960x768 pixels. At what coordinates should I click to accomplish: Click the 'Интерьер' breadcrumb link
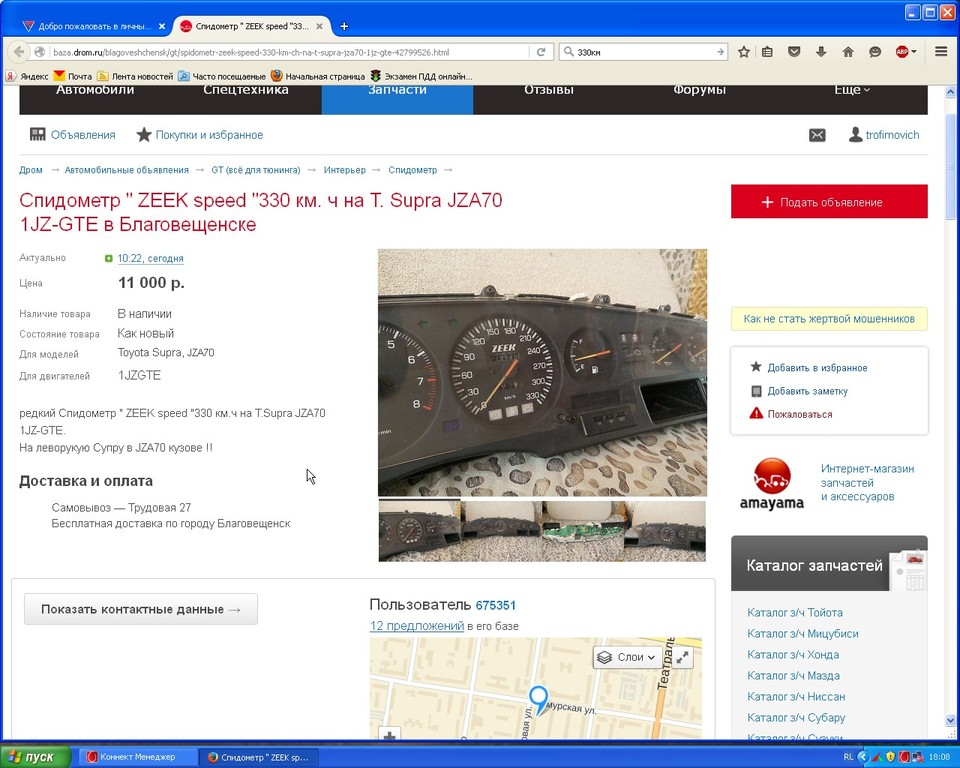(345, 170)
